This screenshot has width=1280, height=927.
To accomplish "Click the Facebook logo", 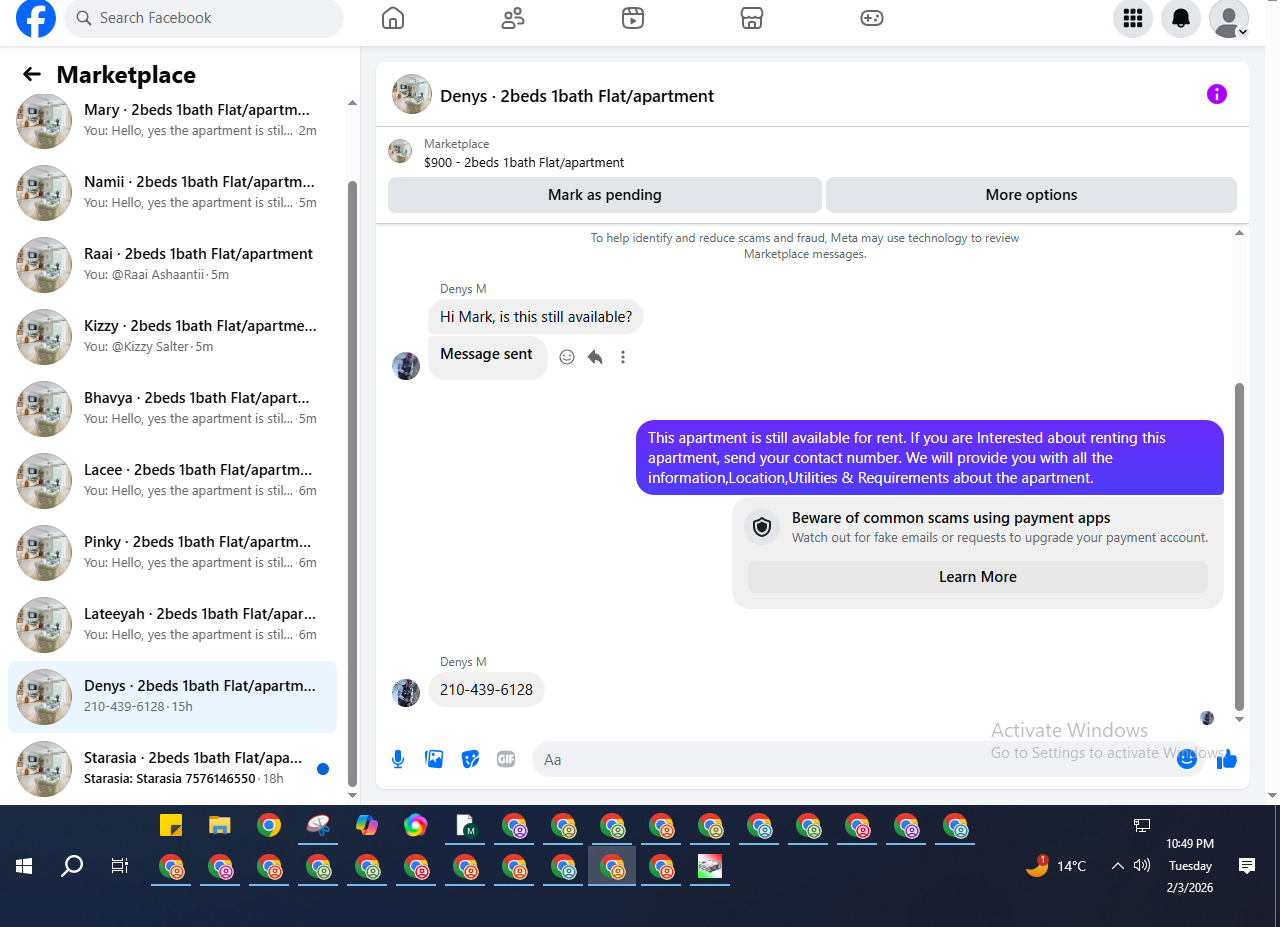I will 36,18.
